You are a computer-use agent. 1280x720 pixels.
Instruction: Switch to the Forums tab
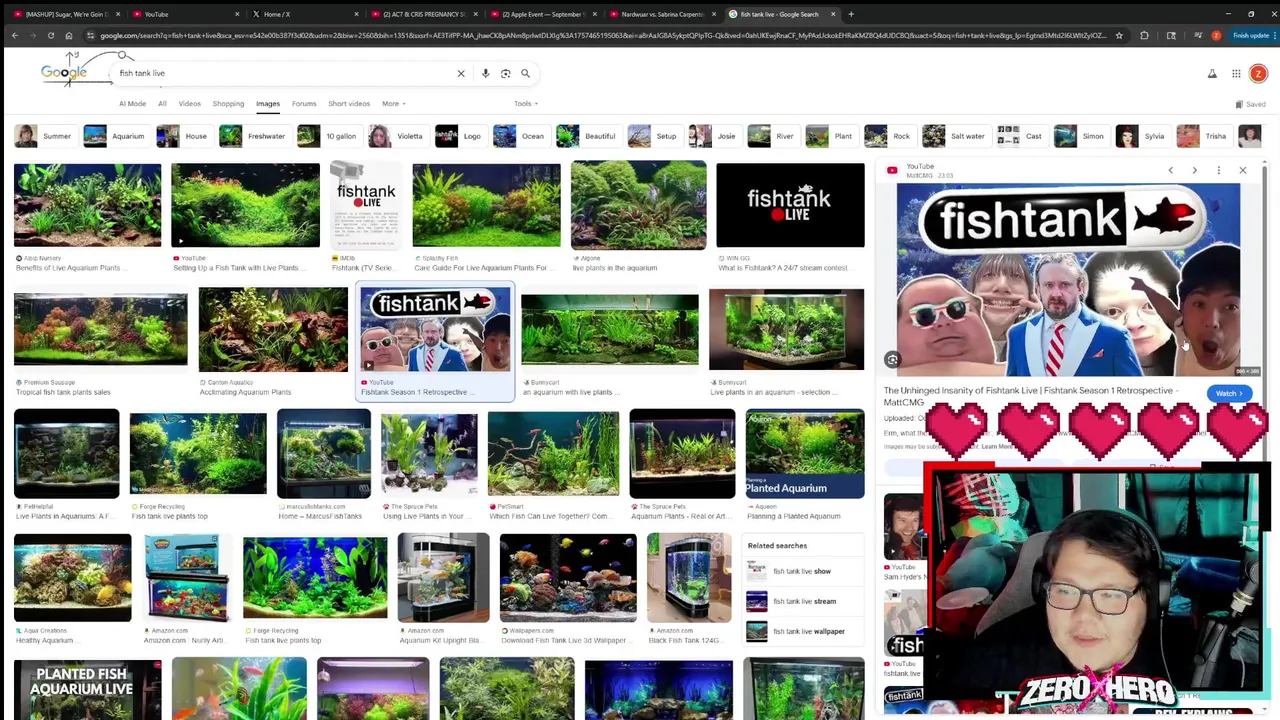pos(304,104)
